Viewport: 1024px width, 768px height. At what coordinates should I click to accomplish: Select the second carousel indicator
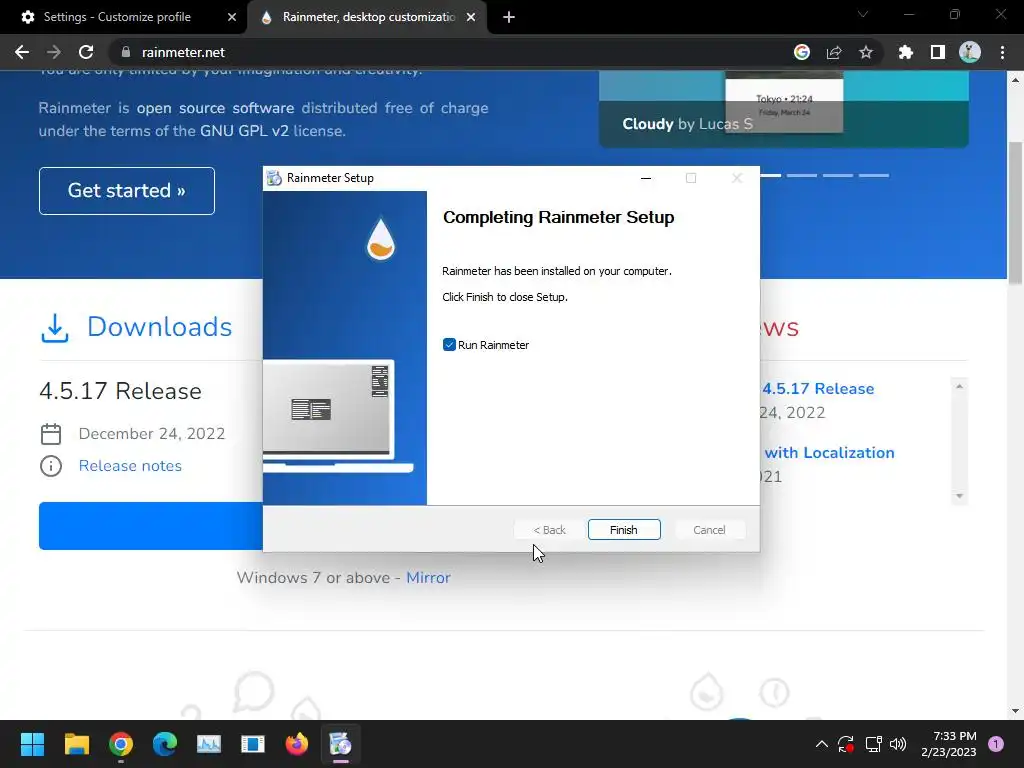(x=801, y=175)
